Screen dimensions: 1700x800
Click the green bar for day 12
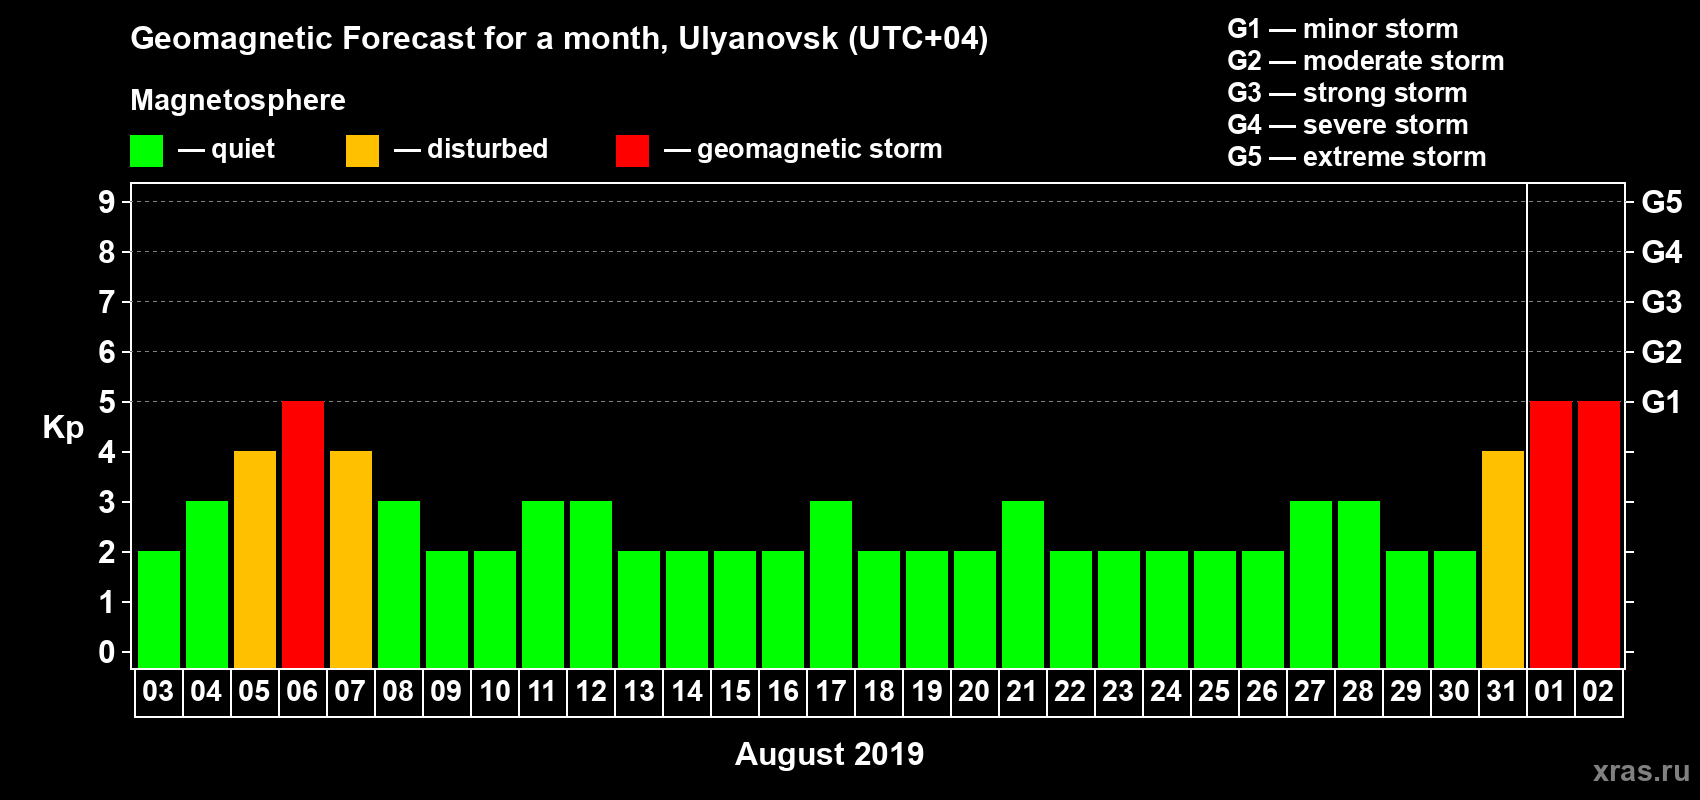point(591,584)
